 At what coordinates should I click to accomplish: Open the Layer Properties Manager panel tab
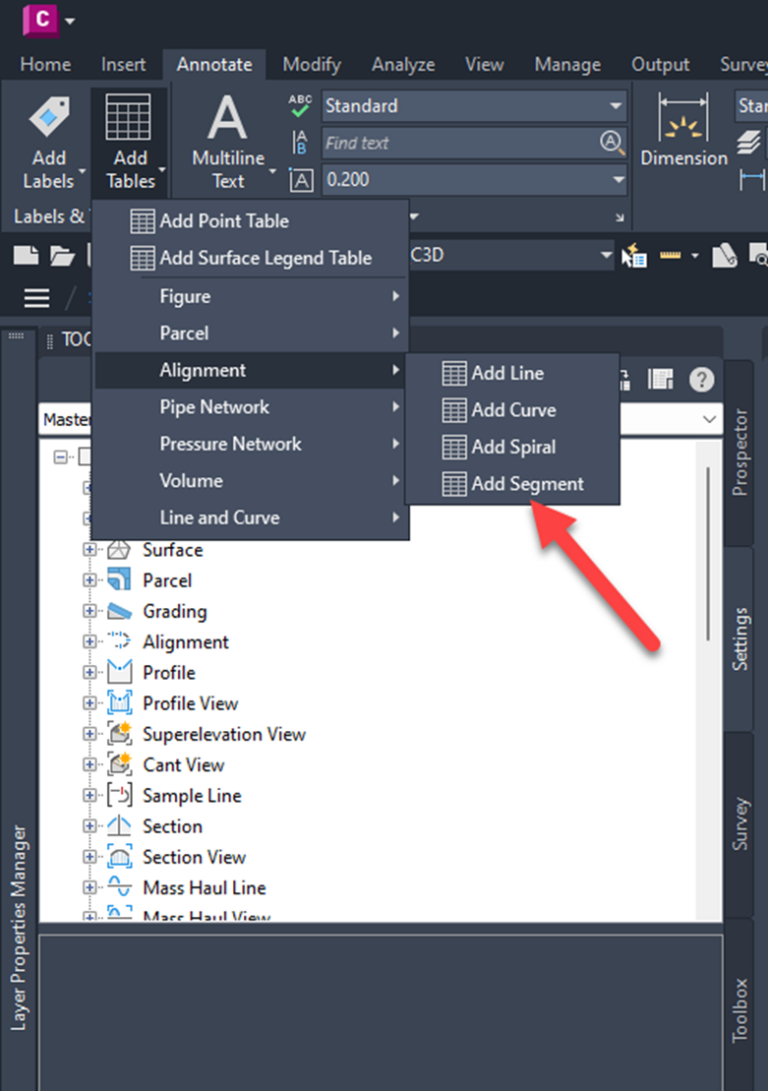click(x=19, y=927)
